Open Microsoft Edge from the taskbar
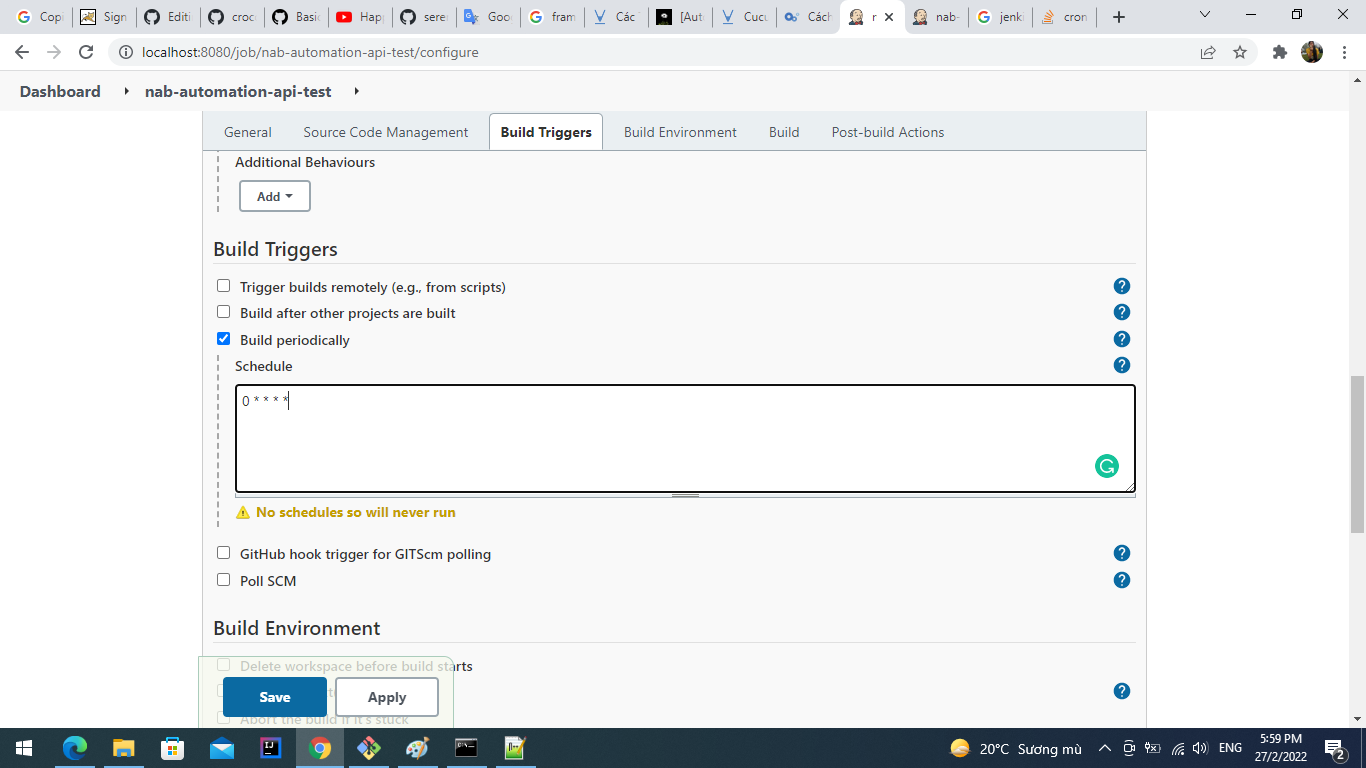Viewport: 1366px width, 768px height. tap(75, 748)
